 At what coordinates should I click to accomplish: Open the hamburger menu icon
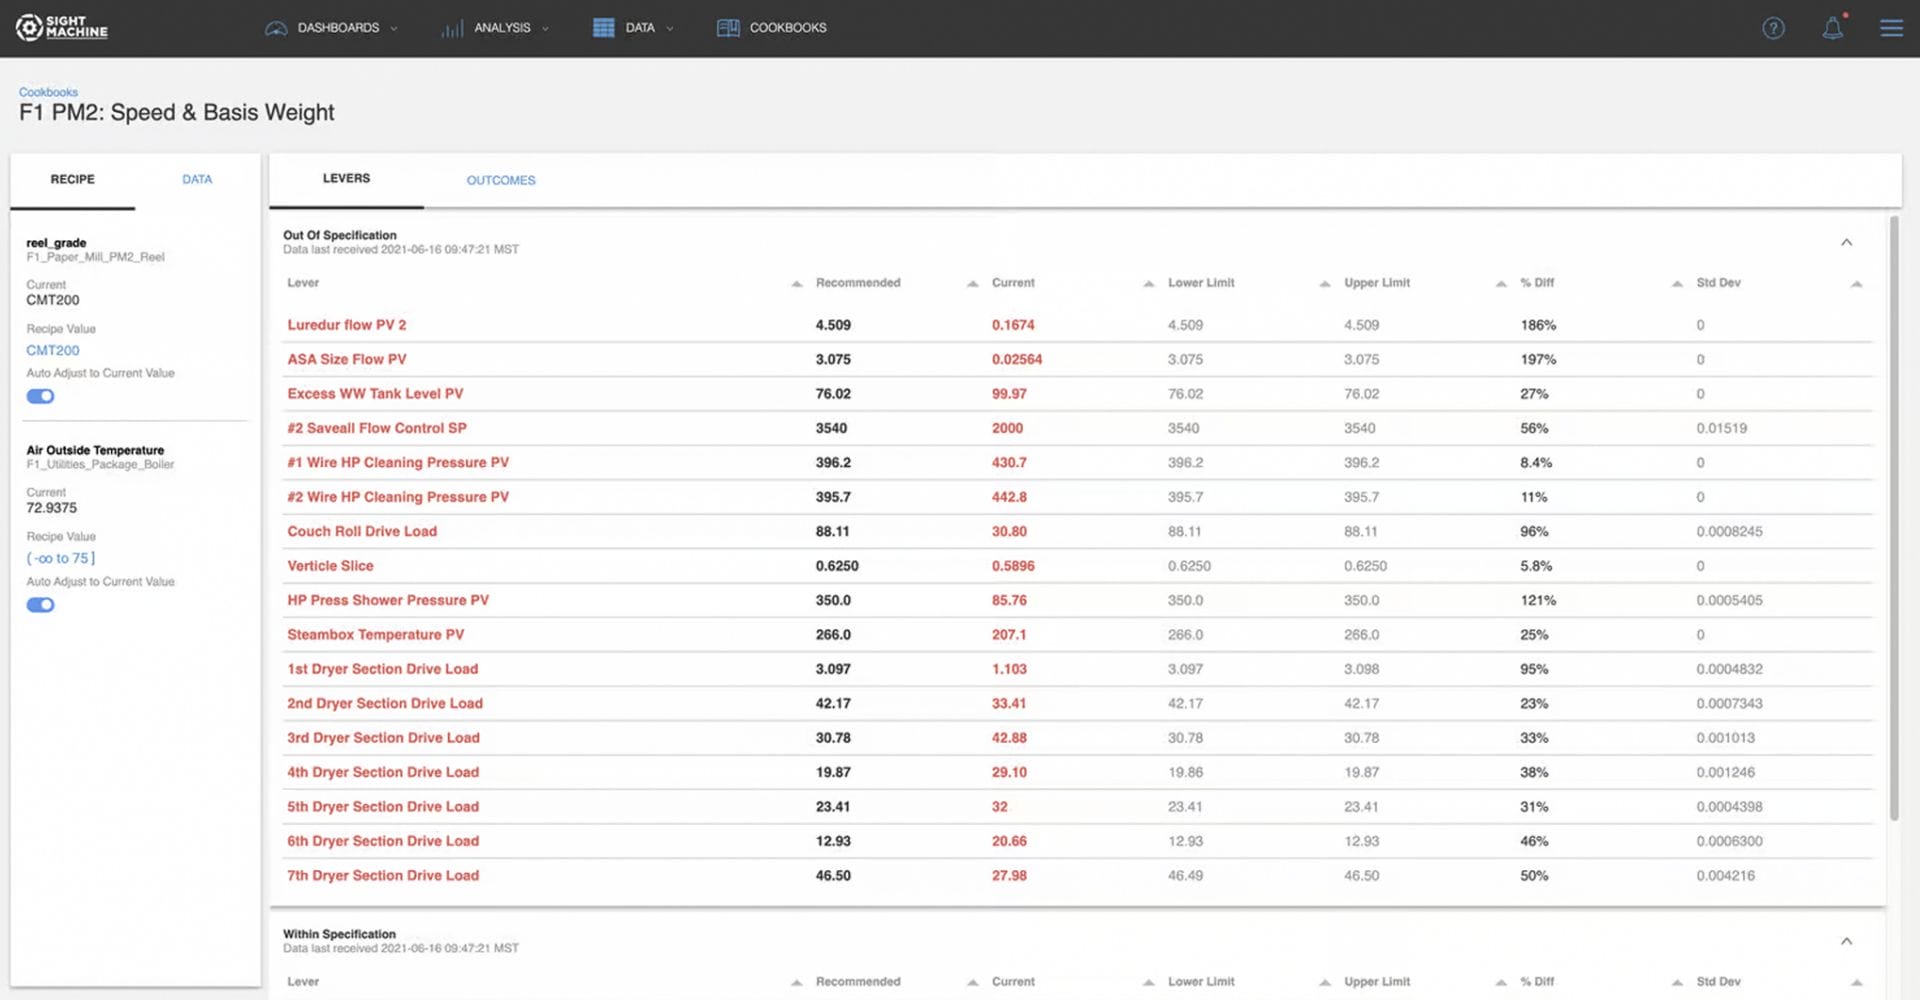point(1891,28)
